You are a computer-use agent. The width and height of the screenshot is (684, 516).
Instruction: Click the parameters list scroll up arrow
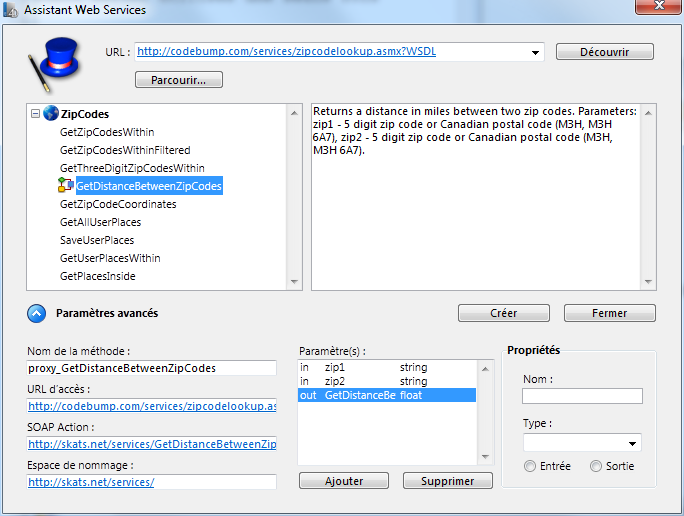coord(485,369)
